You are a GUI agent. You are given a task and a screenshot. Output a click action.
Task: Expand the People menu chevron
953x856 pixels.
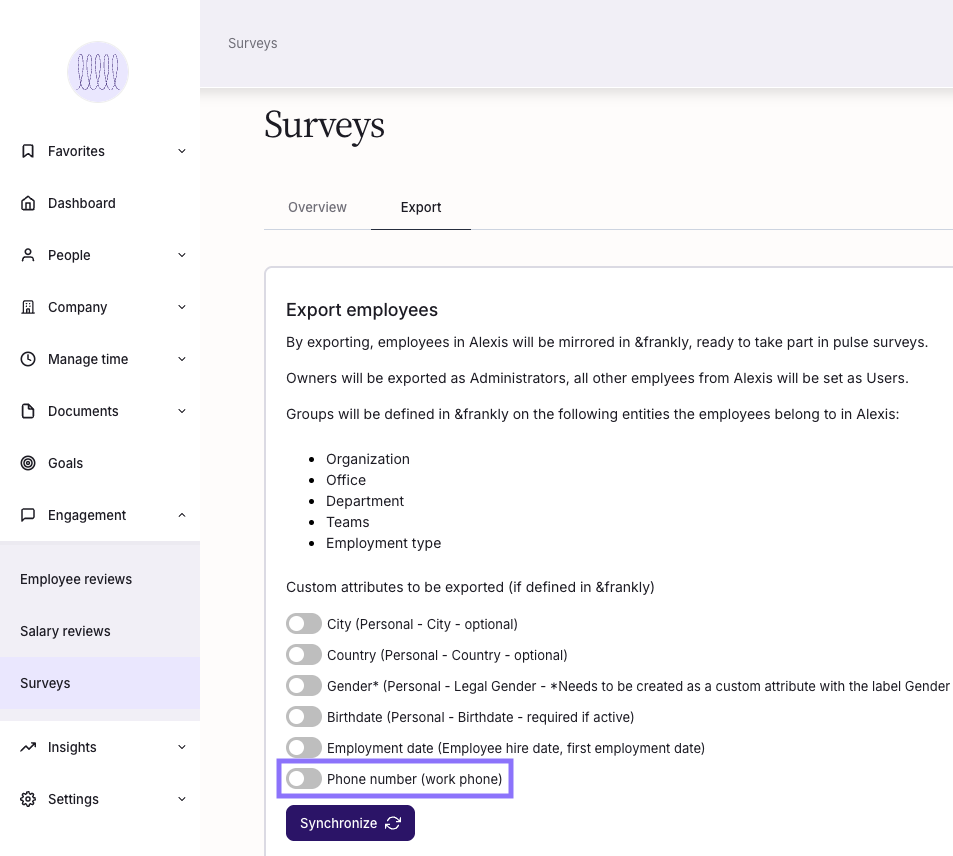[182, 255]
